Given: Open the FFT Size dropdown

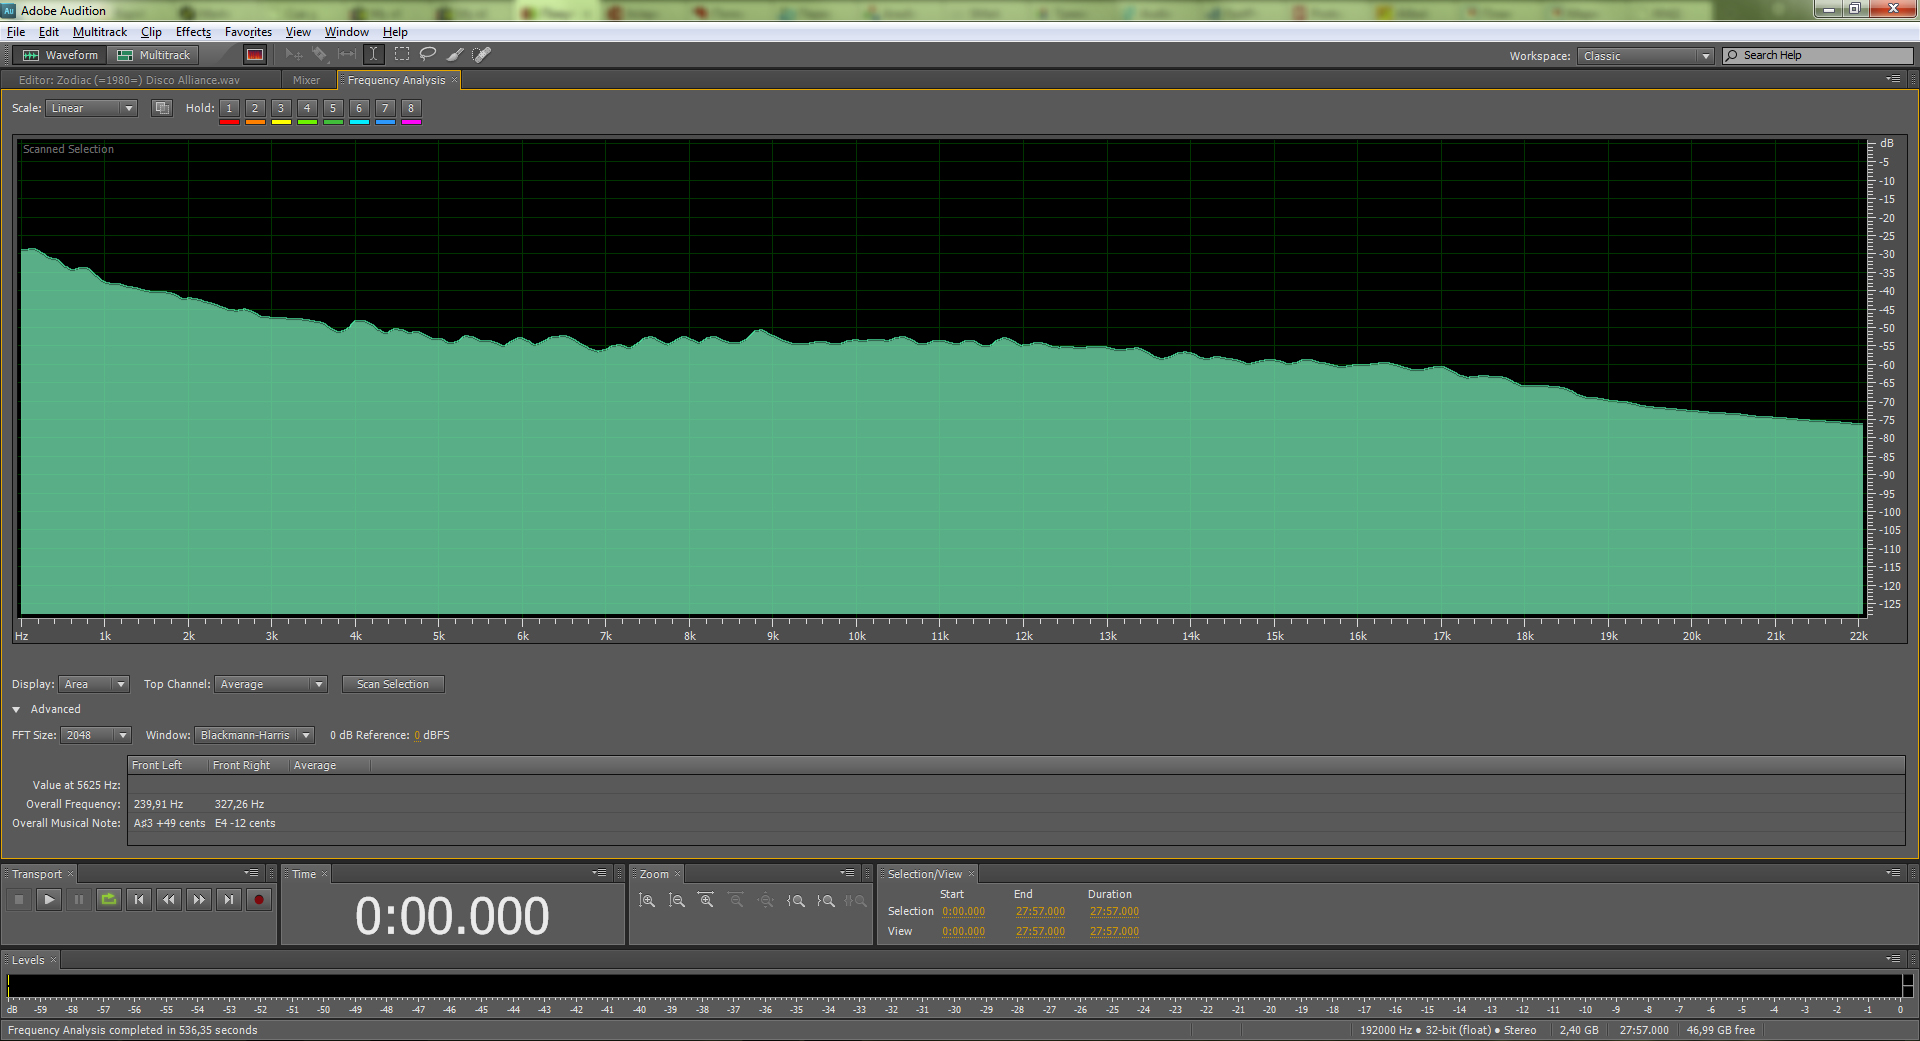Looking at the screenshot, I should (96, 735).
